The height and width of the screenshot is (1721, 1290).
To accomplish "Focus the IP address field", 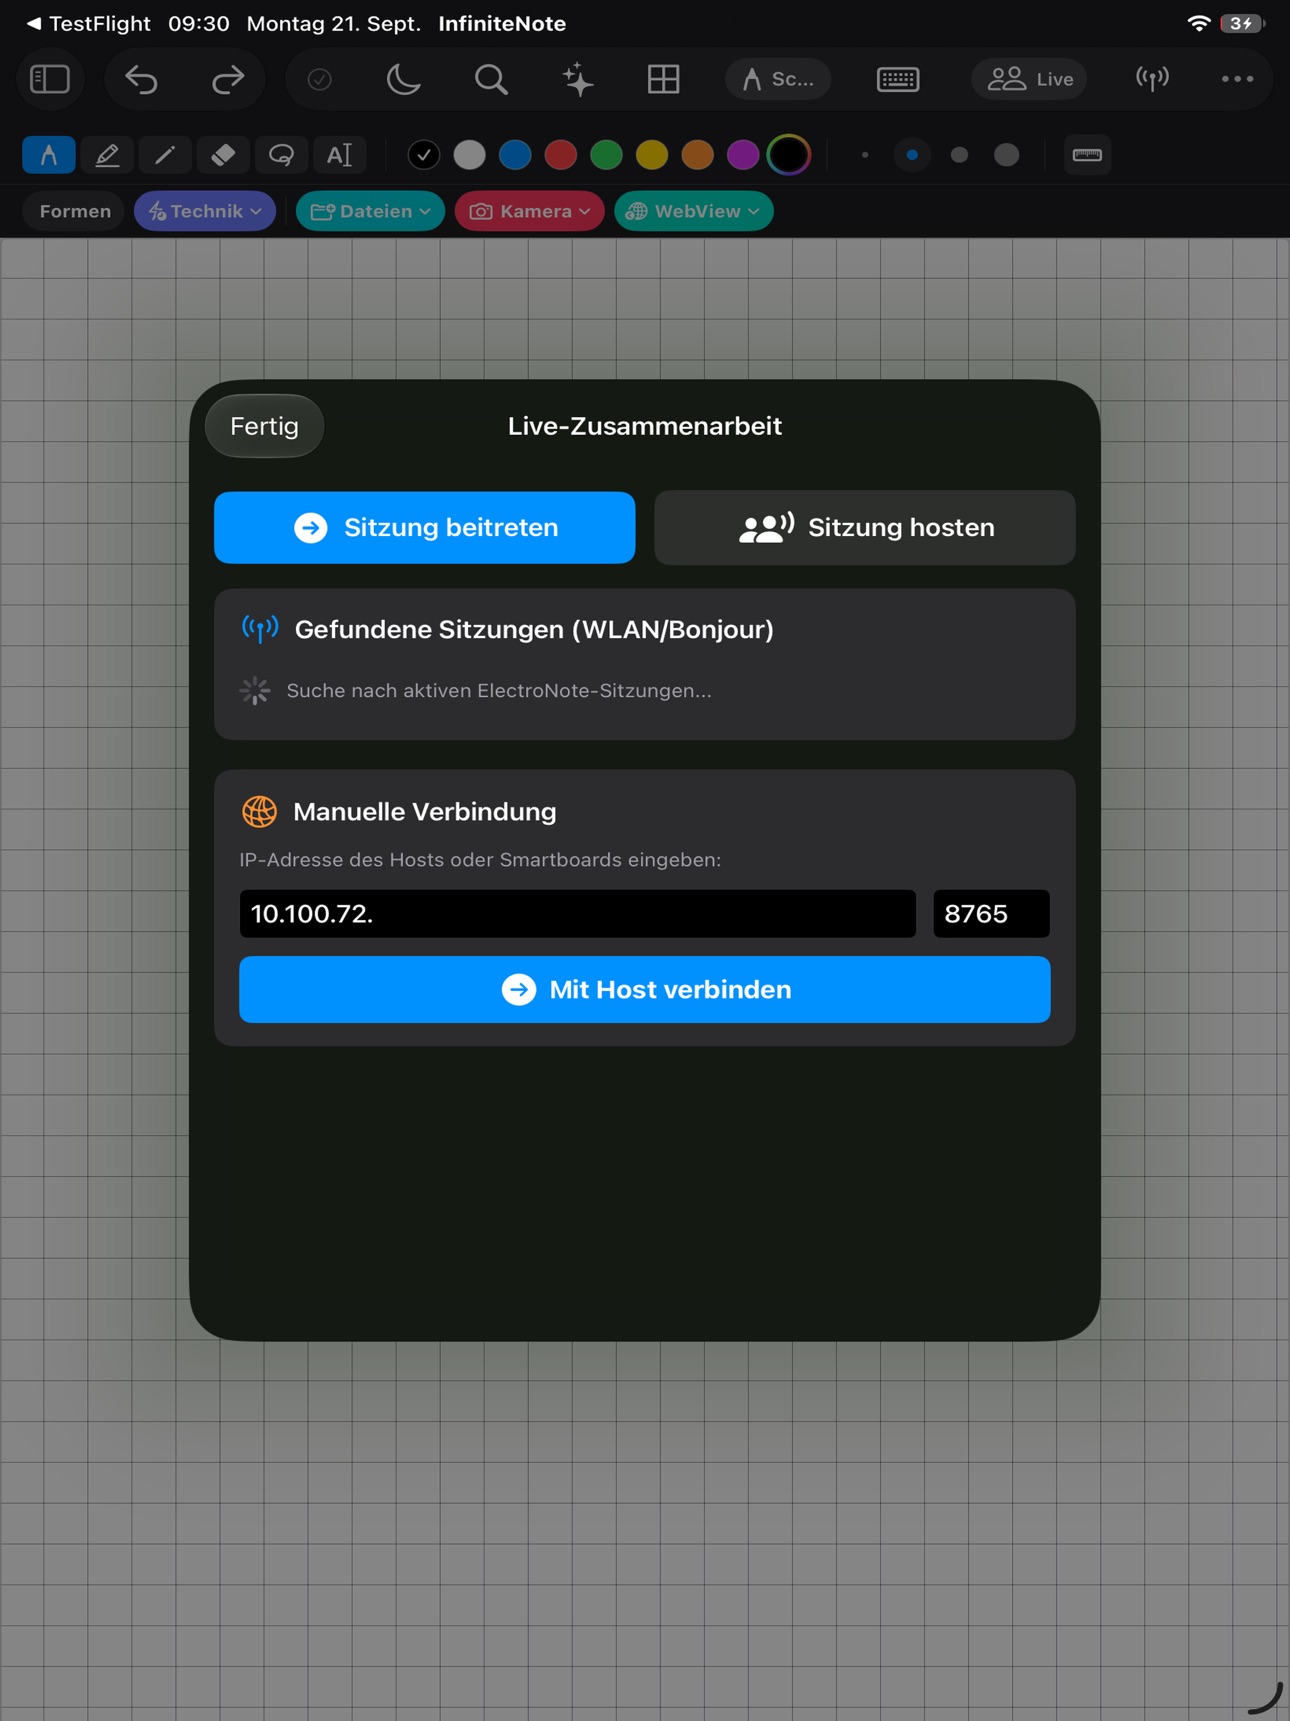I will [x=577, y=913].
